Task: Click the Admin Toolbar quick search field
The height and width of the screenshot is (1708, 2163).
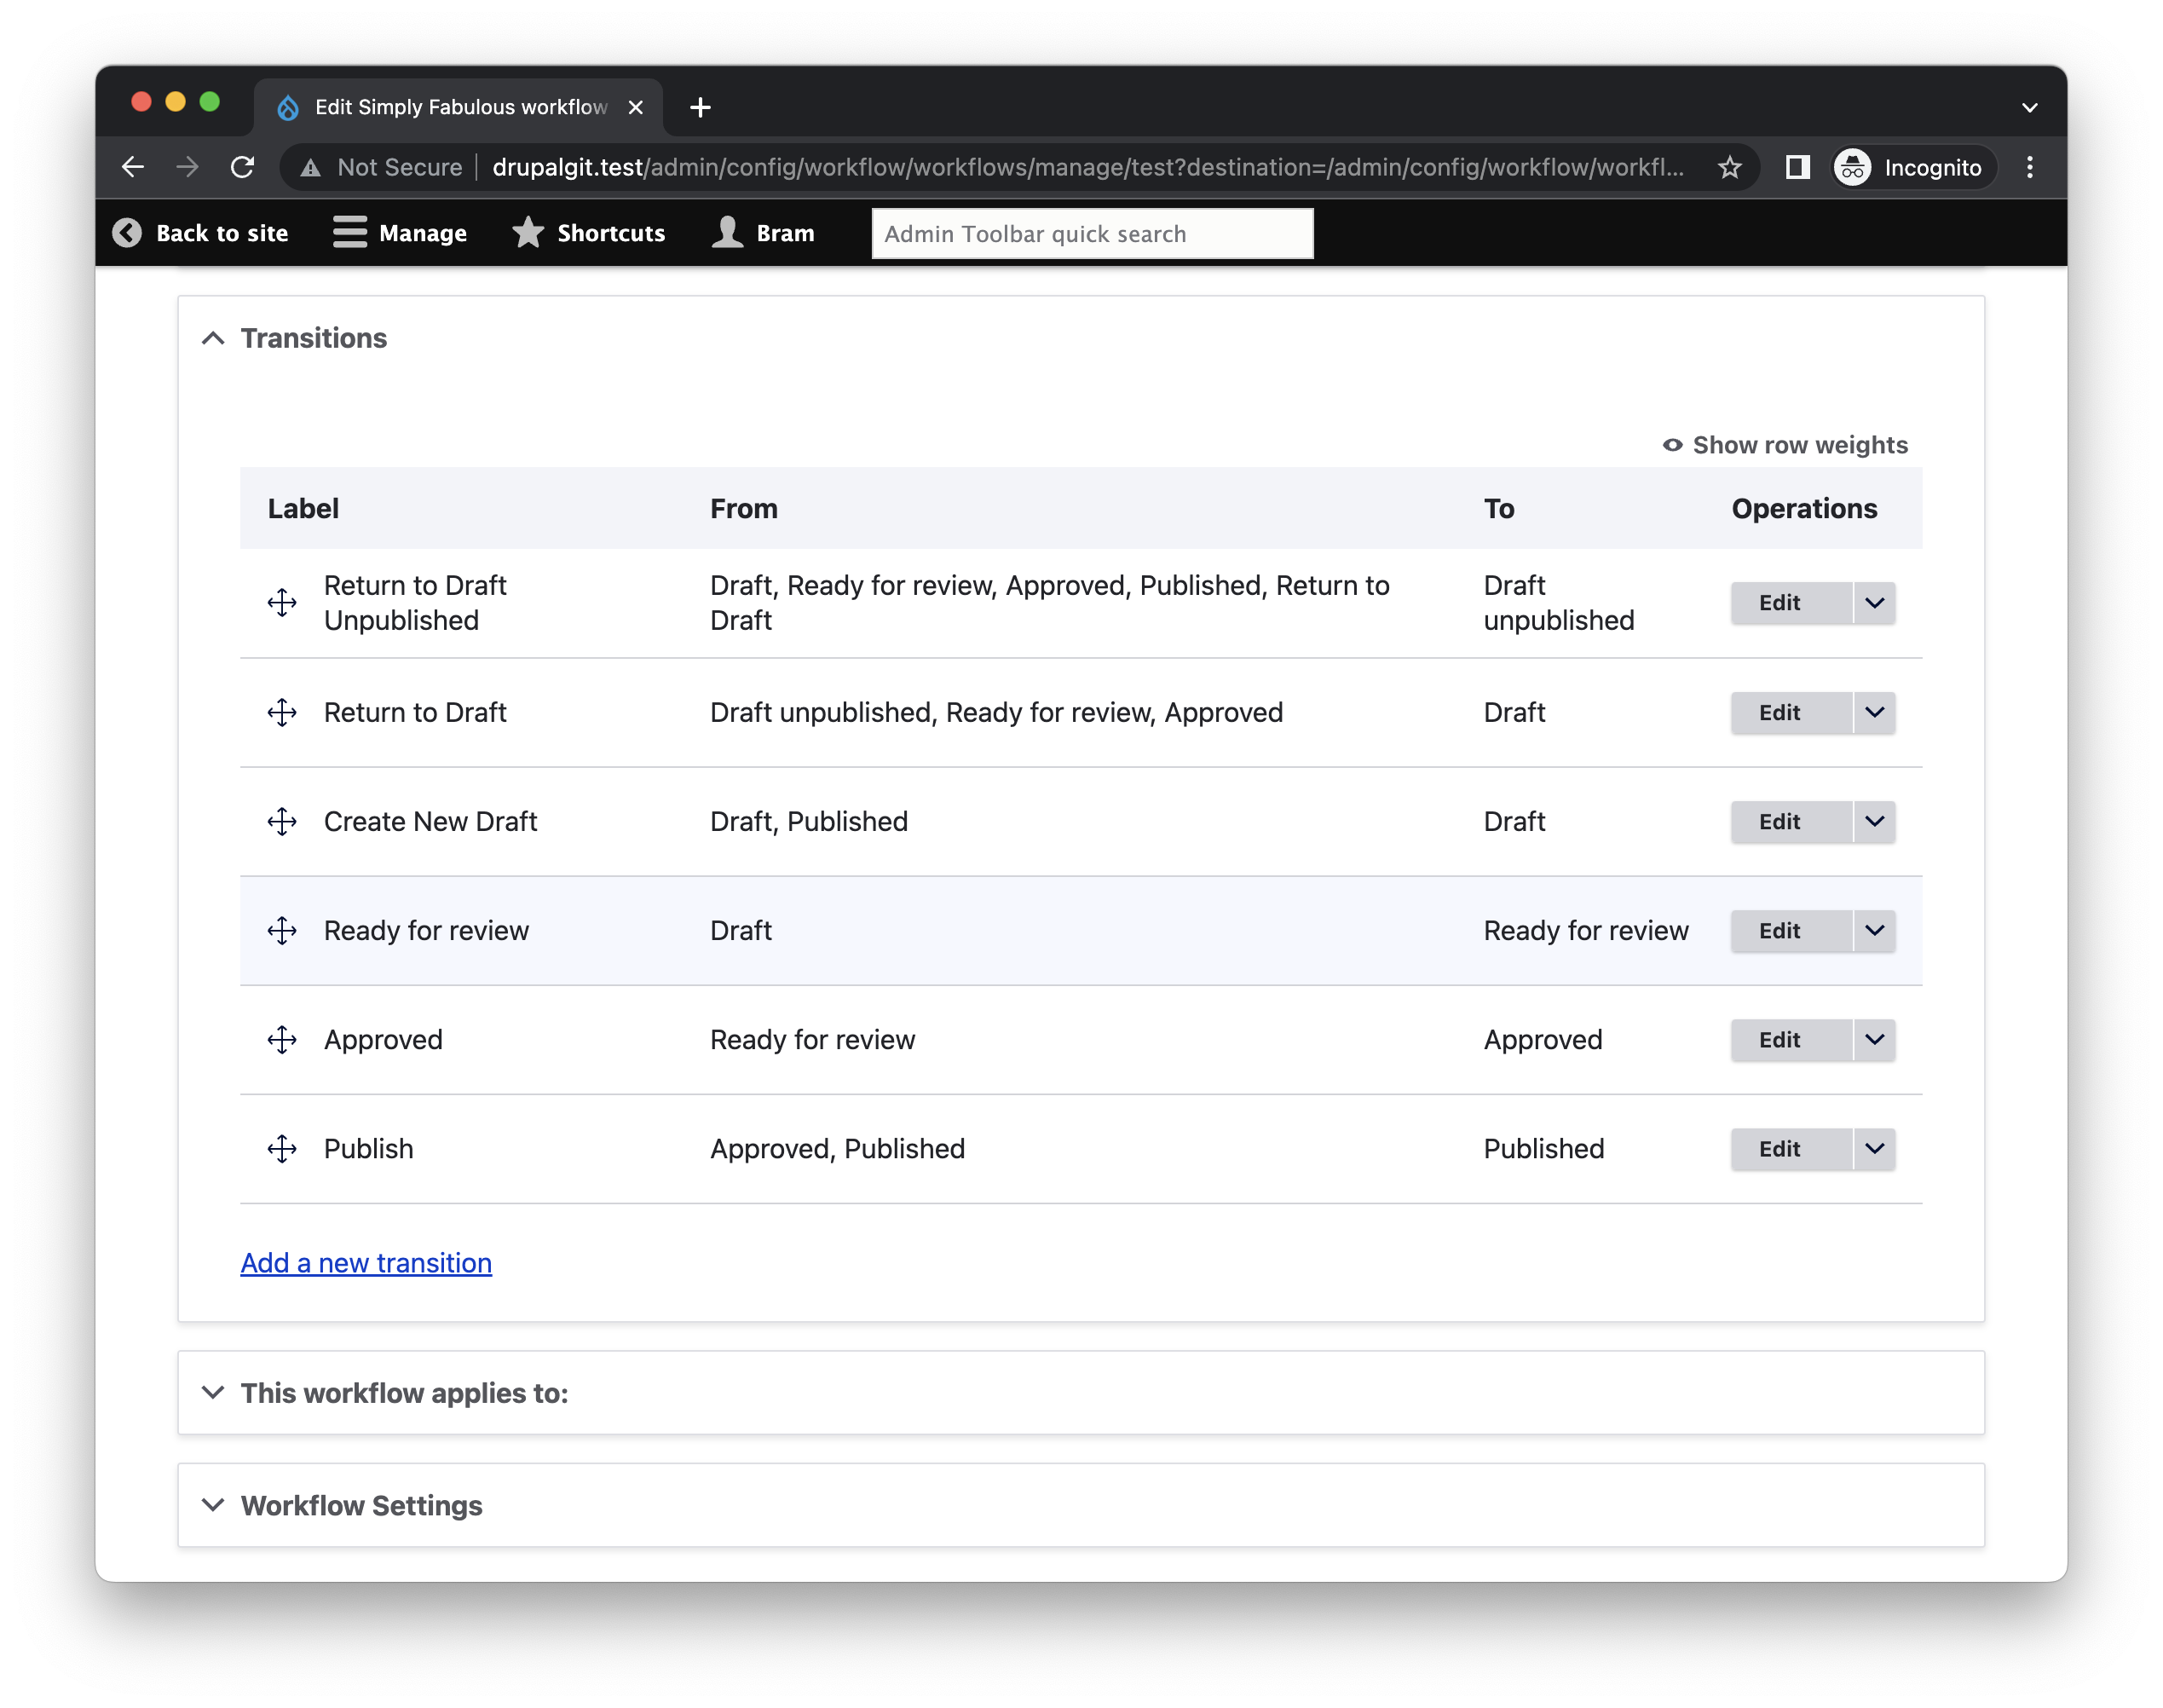Action: click(x=1092, y=233)
